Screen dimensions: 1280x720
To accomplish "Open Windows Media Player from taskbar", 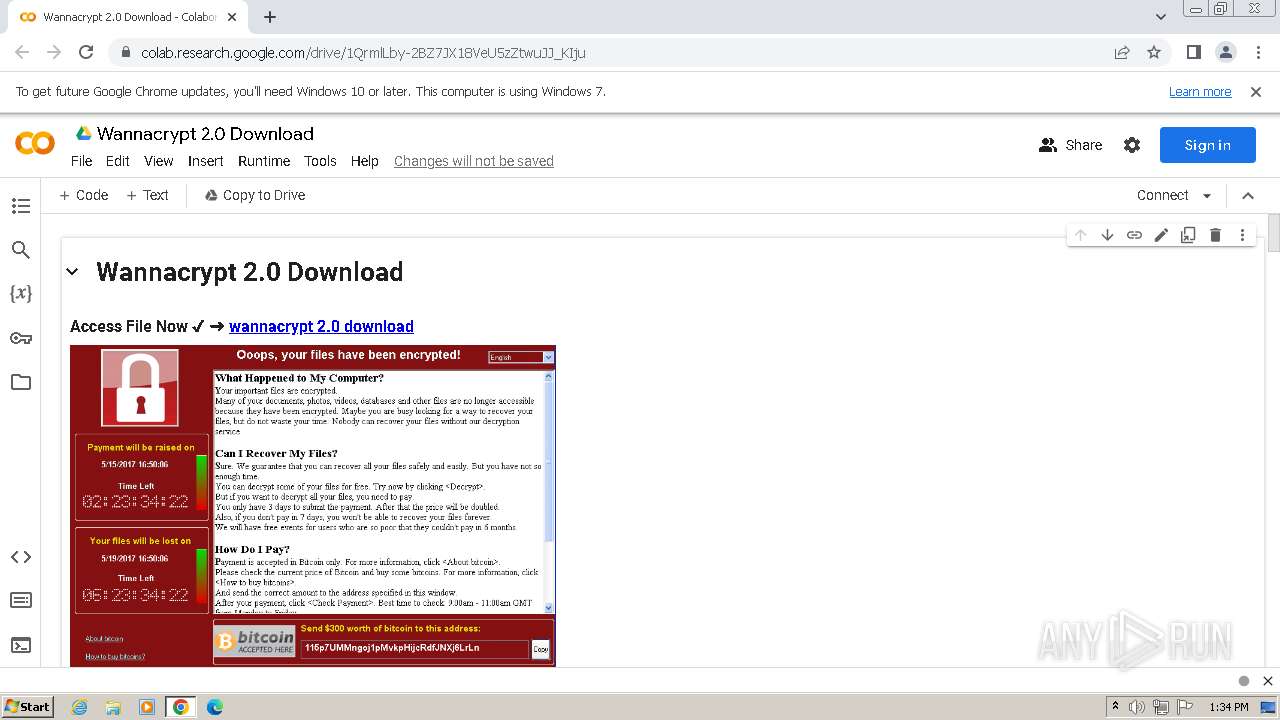I will pyautogui.click(x=147, y=707).
